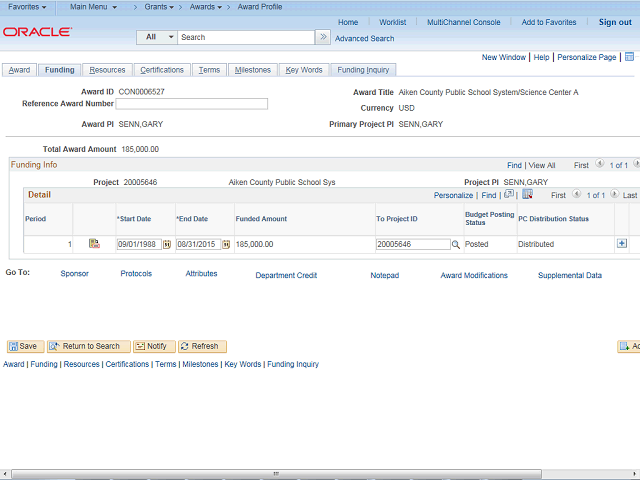
Task: Click Return to Search button
Action: coord(89,346)
